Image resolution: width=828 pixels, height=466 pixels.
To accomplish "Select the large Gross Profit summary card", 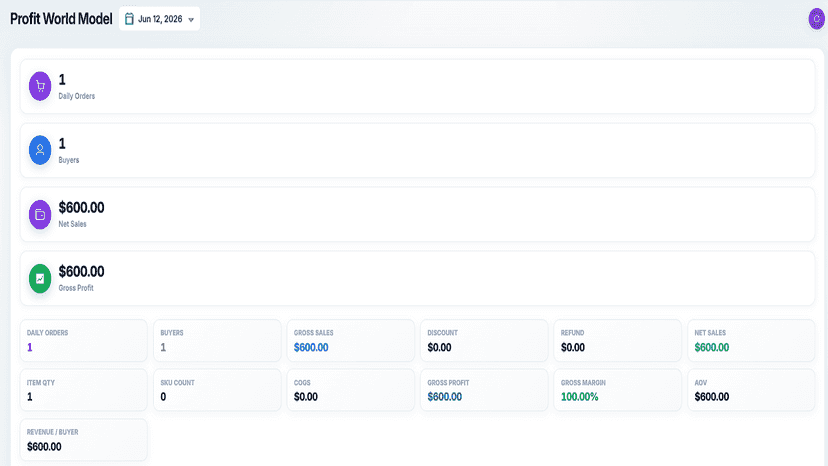I will [417, 278].
